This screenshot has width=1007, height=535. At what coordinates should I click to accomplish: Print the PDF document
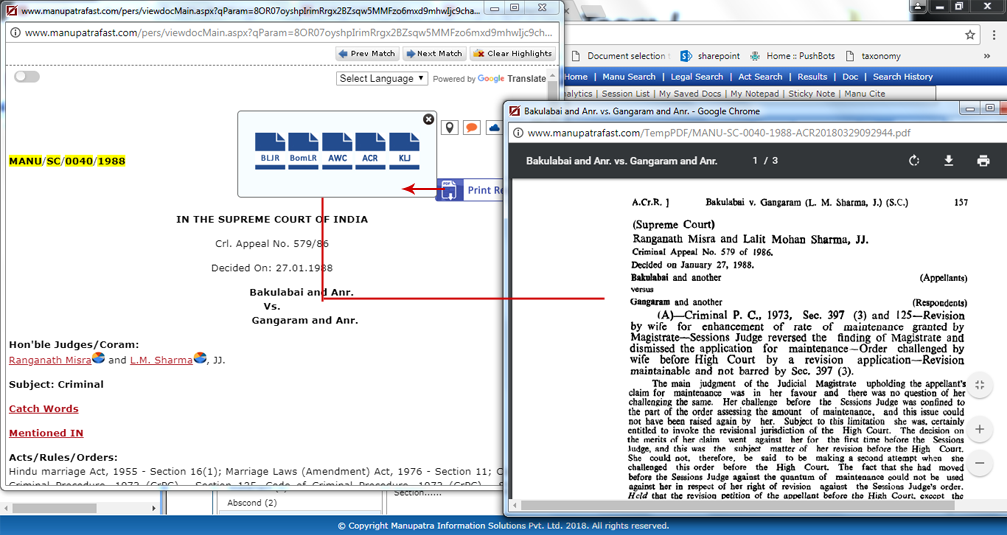[x=983, y=161]
